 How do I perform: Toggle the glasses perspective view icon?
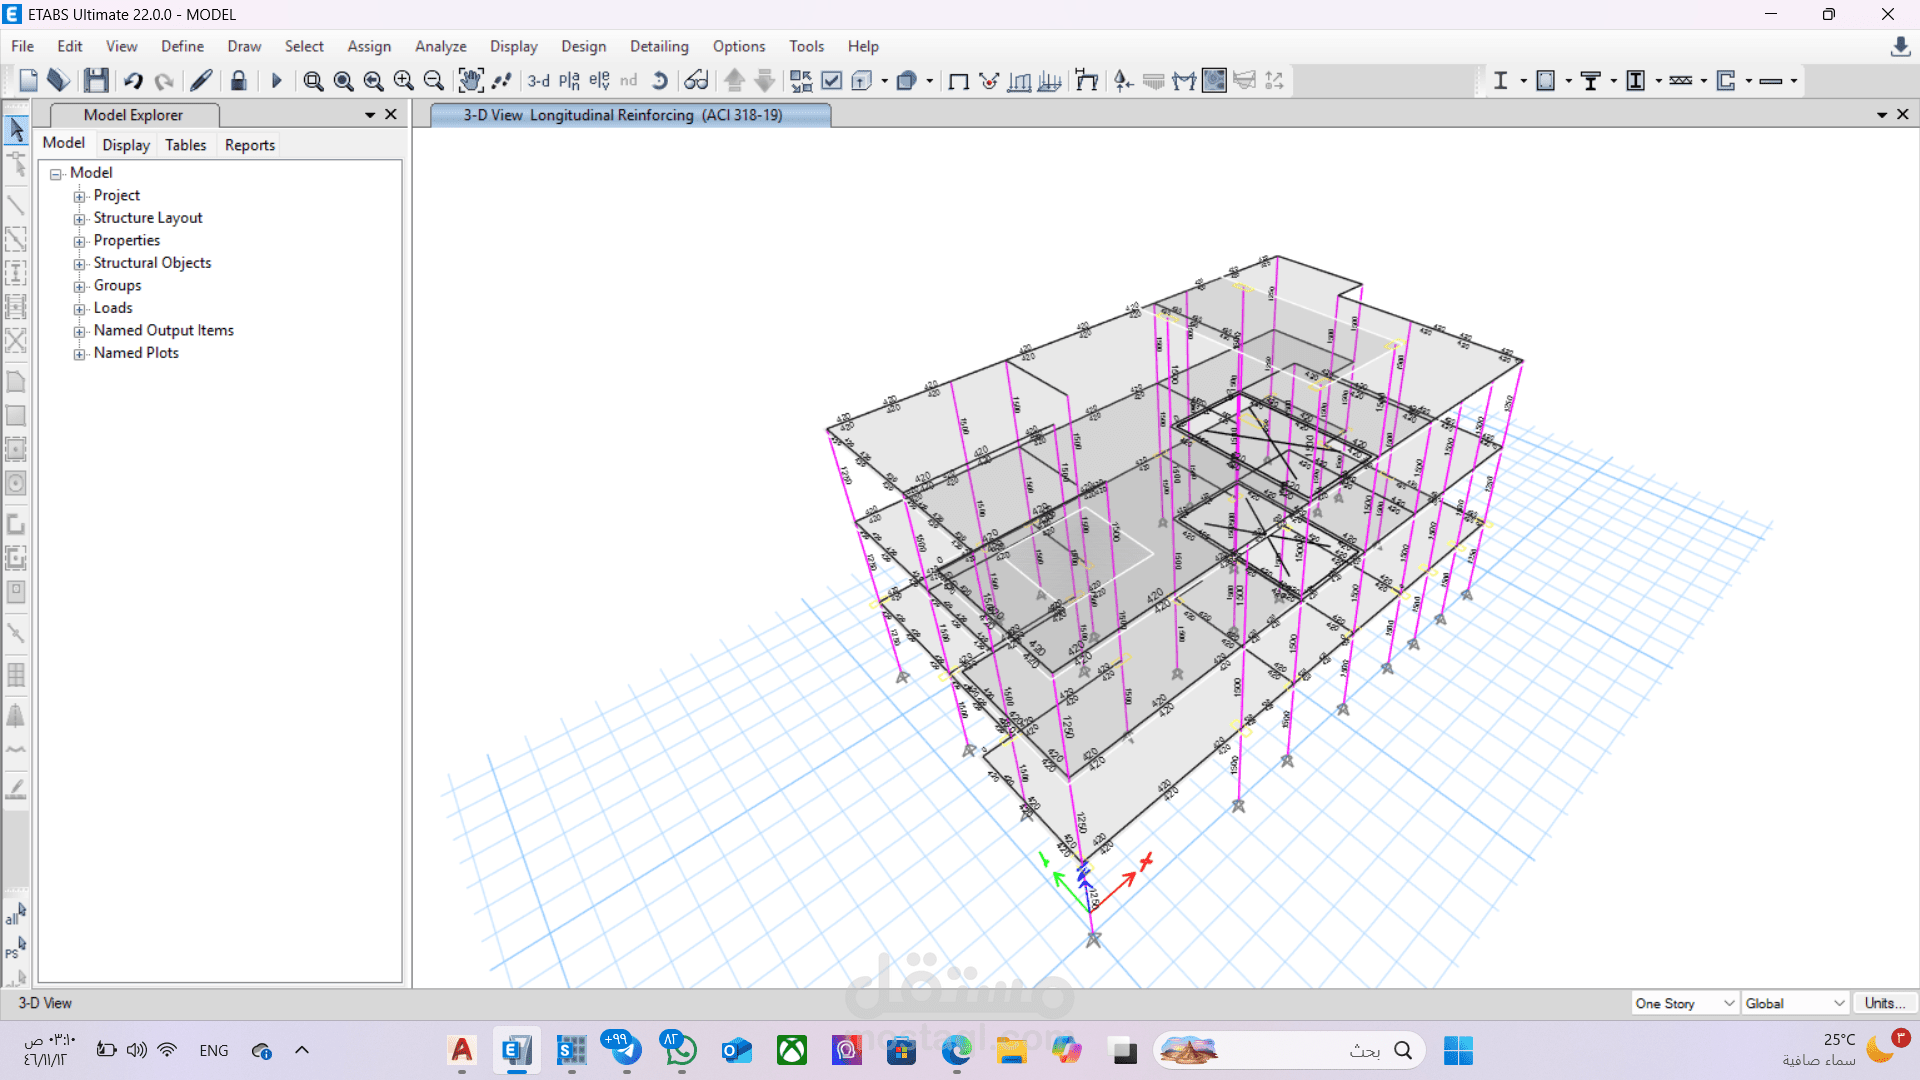[x=696, y=81]
